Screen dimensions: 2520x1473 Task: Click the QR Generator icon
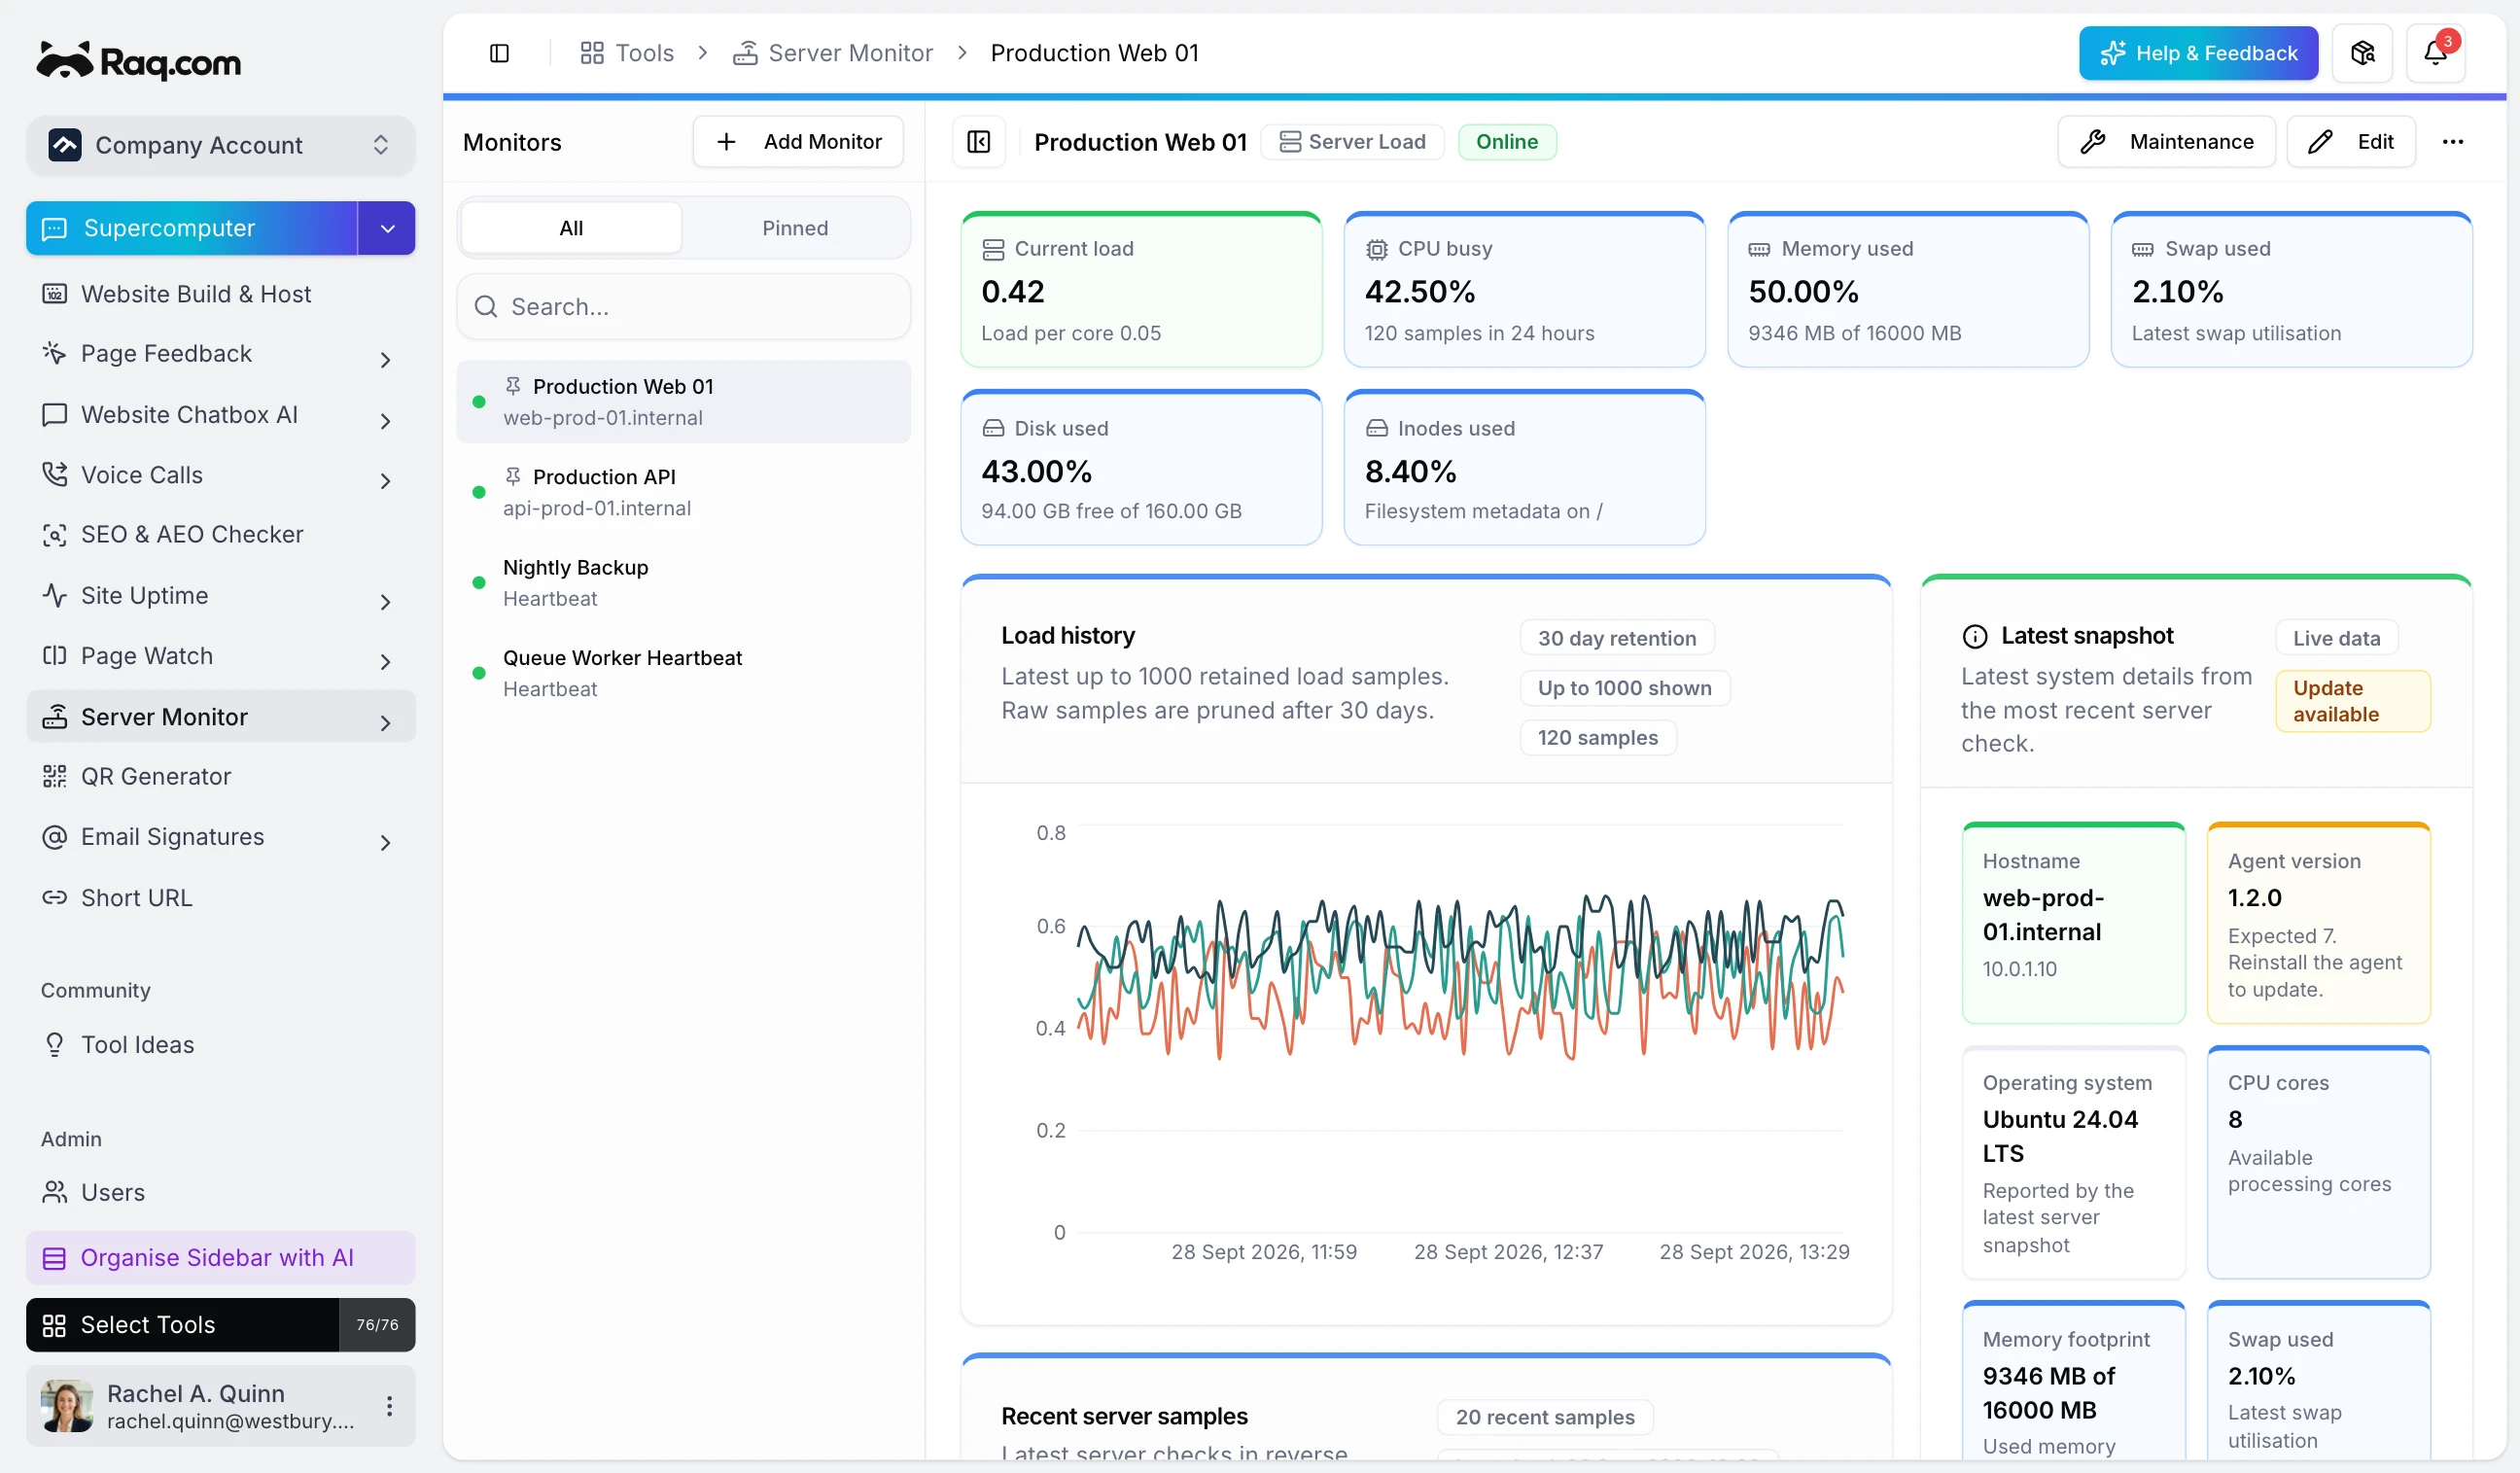tap(54, 777)
